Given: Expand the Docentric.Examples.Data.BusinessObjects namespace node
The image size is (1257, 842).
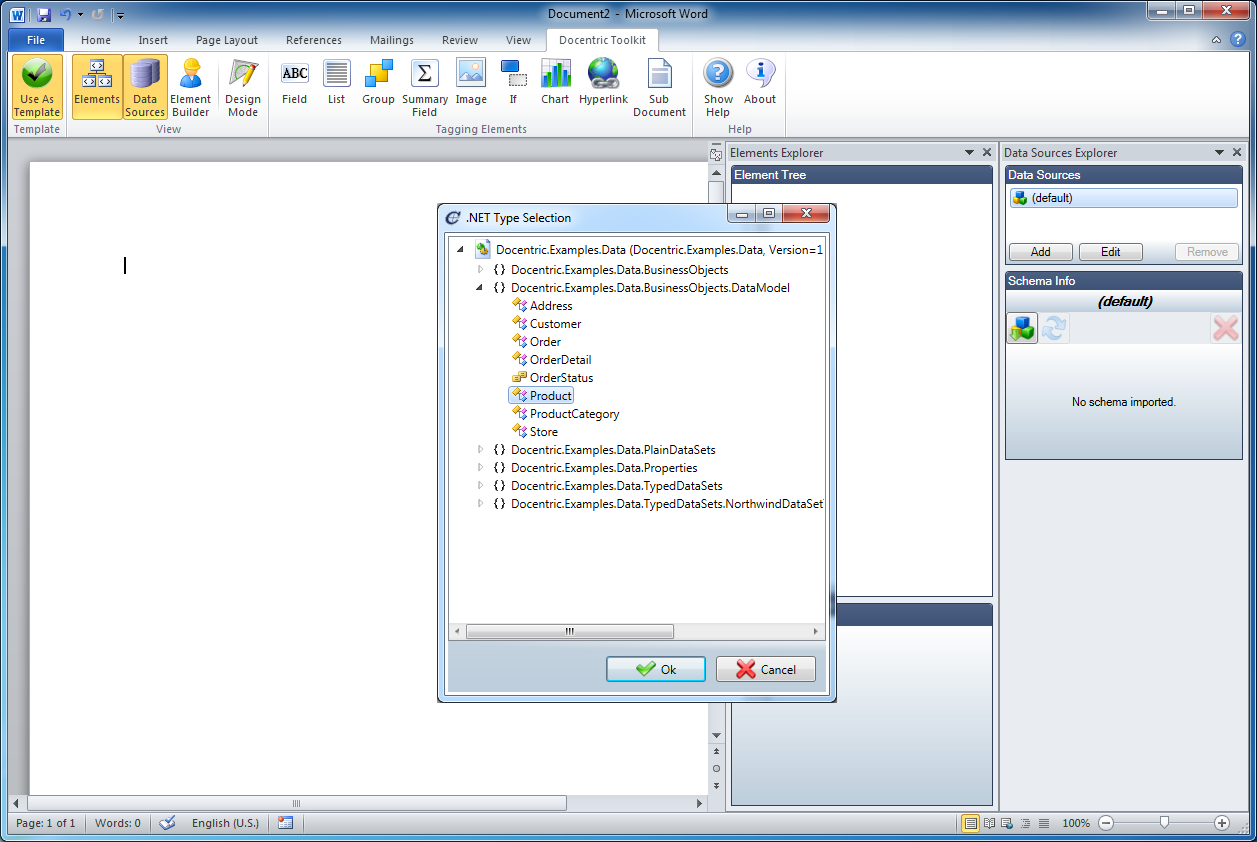Looking at the screenshot, I should (x=480, y=269).
